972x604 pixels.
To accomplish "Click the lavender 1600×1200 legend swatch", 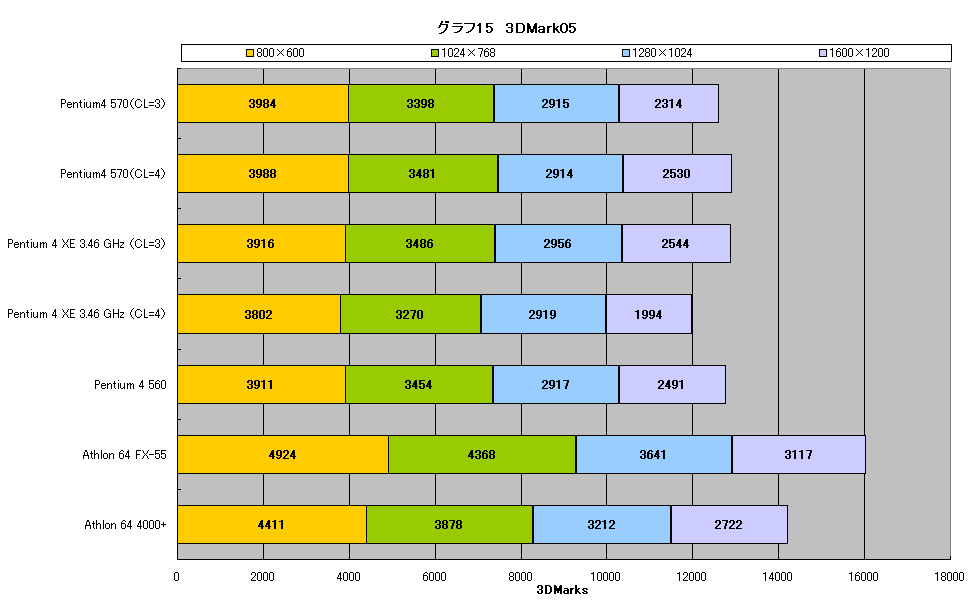I will 823,53.
